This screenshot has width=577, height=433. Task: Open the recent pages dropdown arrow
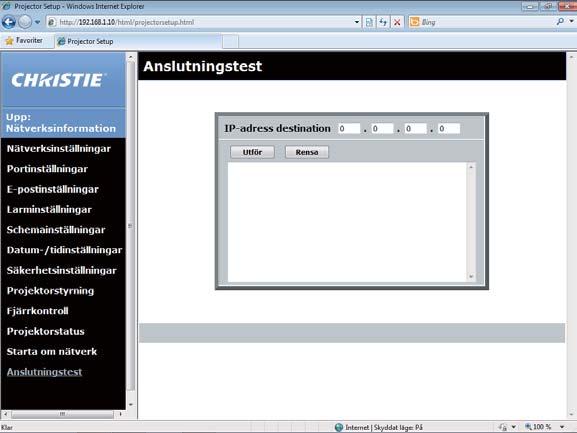click(38, 22)
